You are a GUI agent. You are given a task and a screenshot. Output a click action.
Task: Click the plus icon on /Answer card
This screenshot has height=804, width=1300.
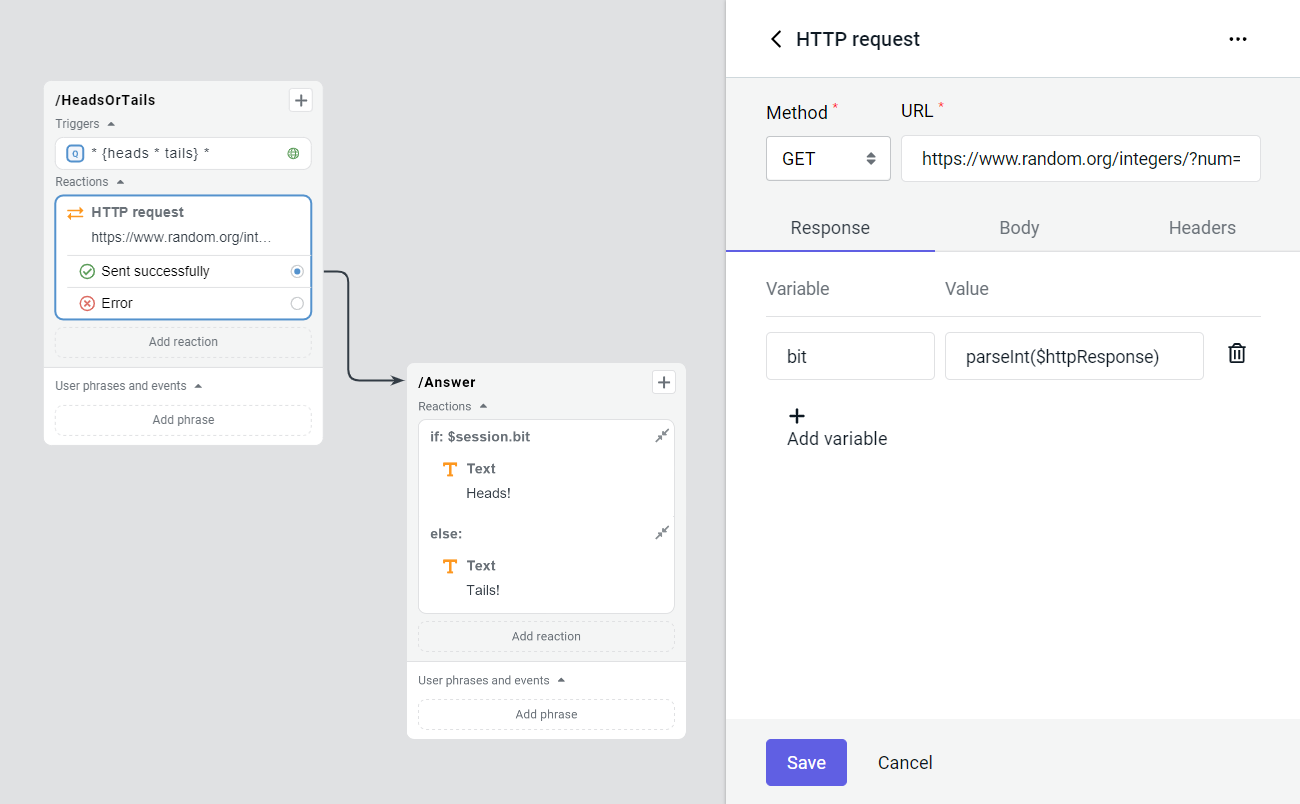[663, 382]
